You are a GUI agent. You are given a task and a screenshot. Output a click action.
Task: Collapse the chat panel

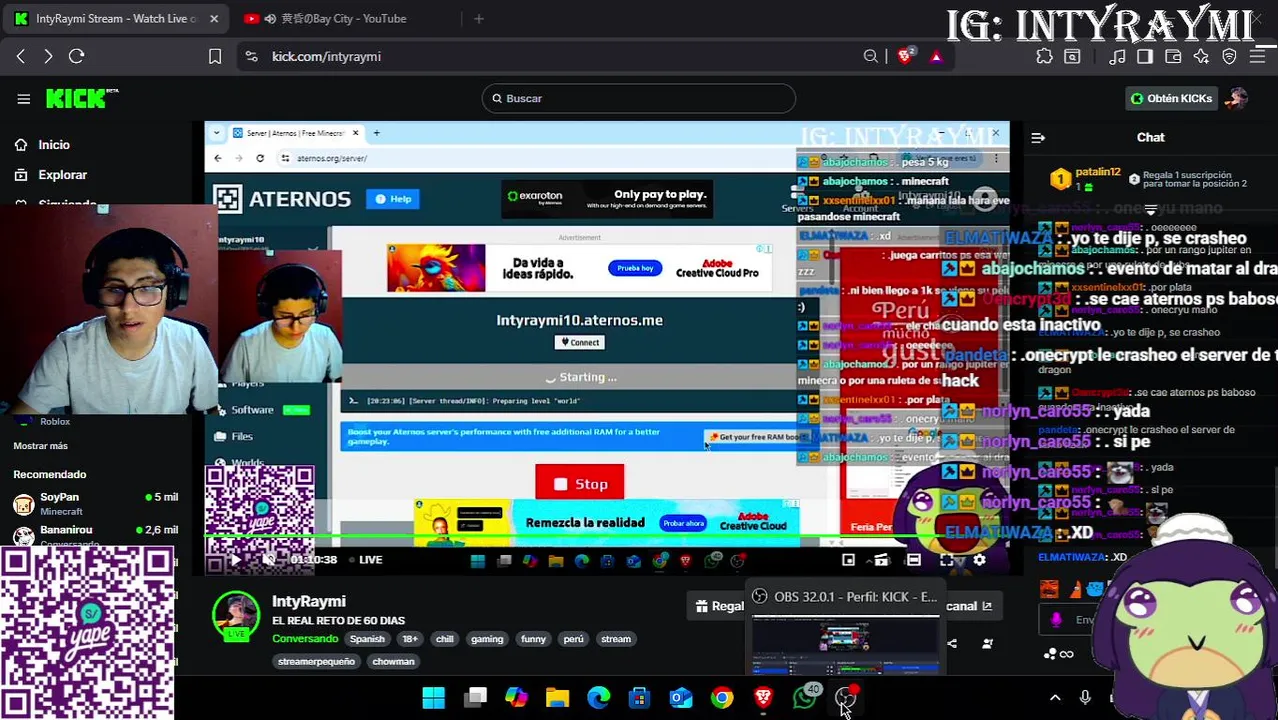pos(1038,138)
